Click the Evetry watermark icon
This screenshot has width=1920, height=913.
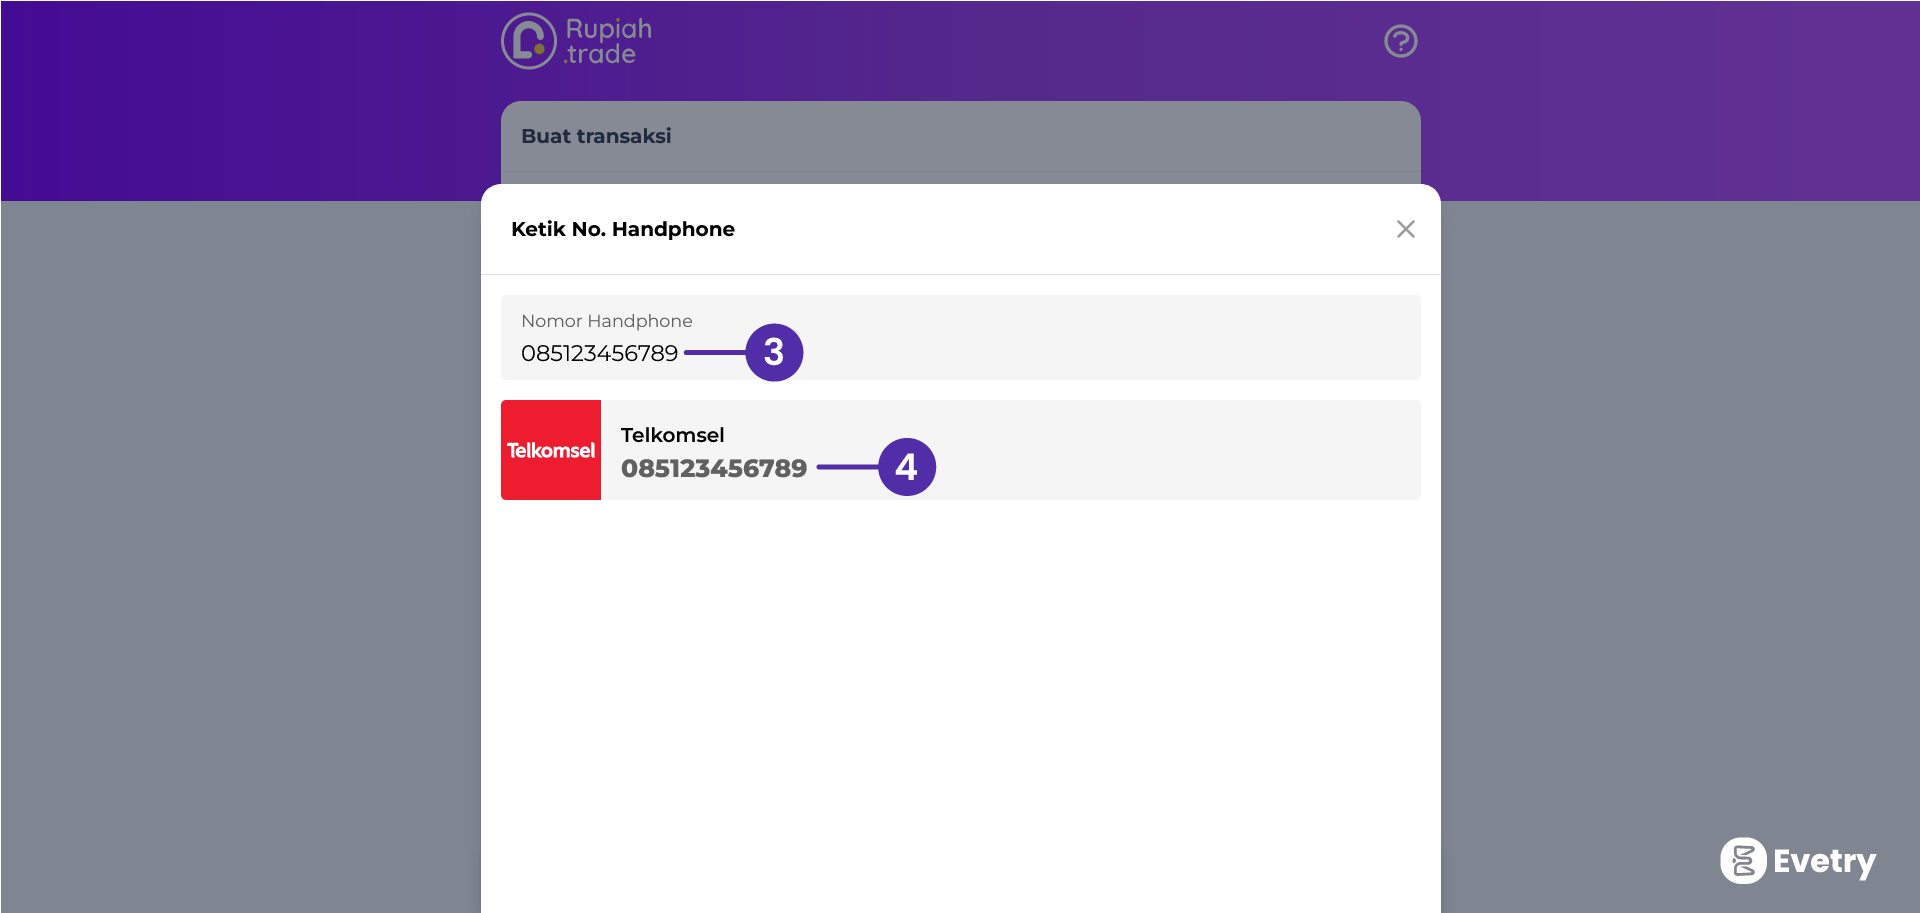click(x=1743, y=860)
